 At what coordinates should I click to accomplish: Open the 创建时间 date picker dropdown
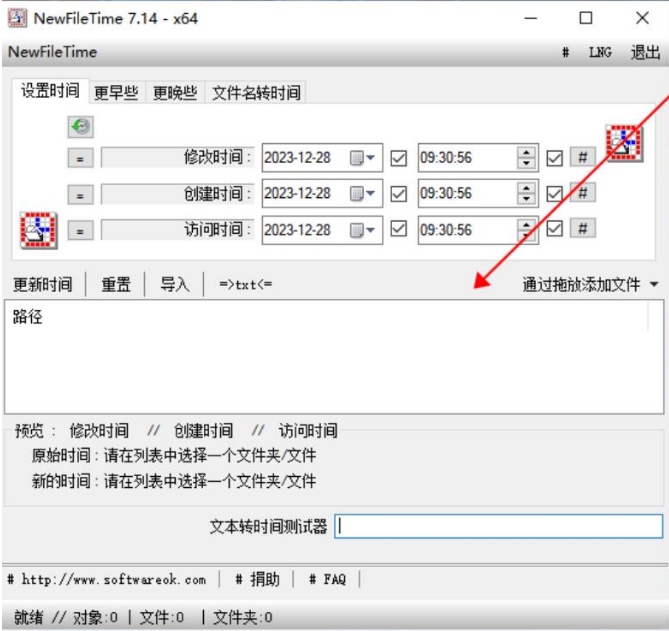click(x=362, y=194)
